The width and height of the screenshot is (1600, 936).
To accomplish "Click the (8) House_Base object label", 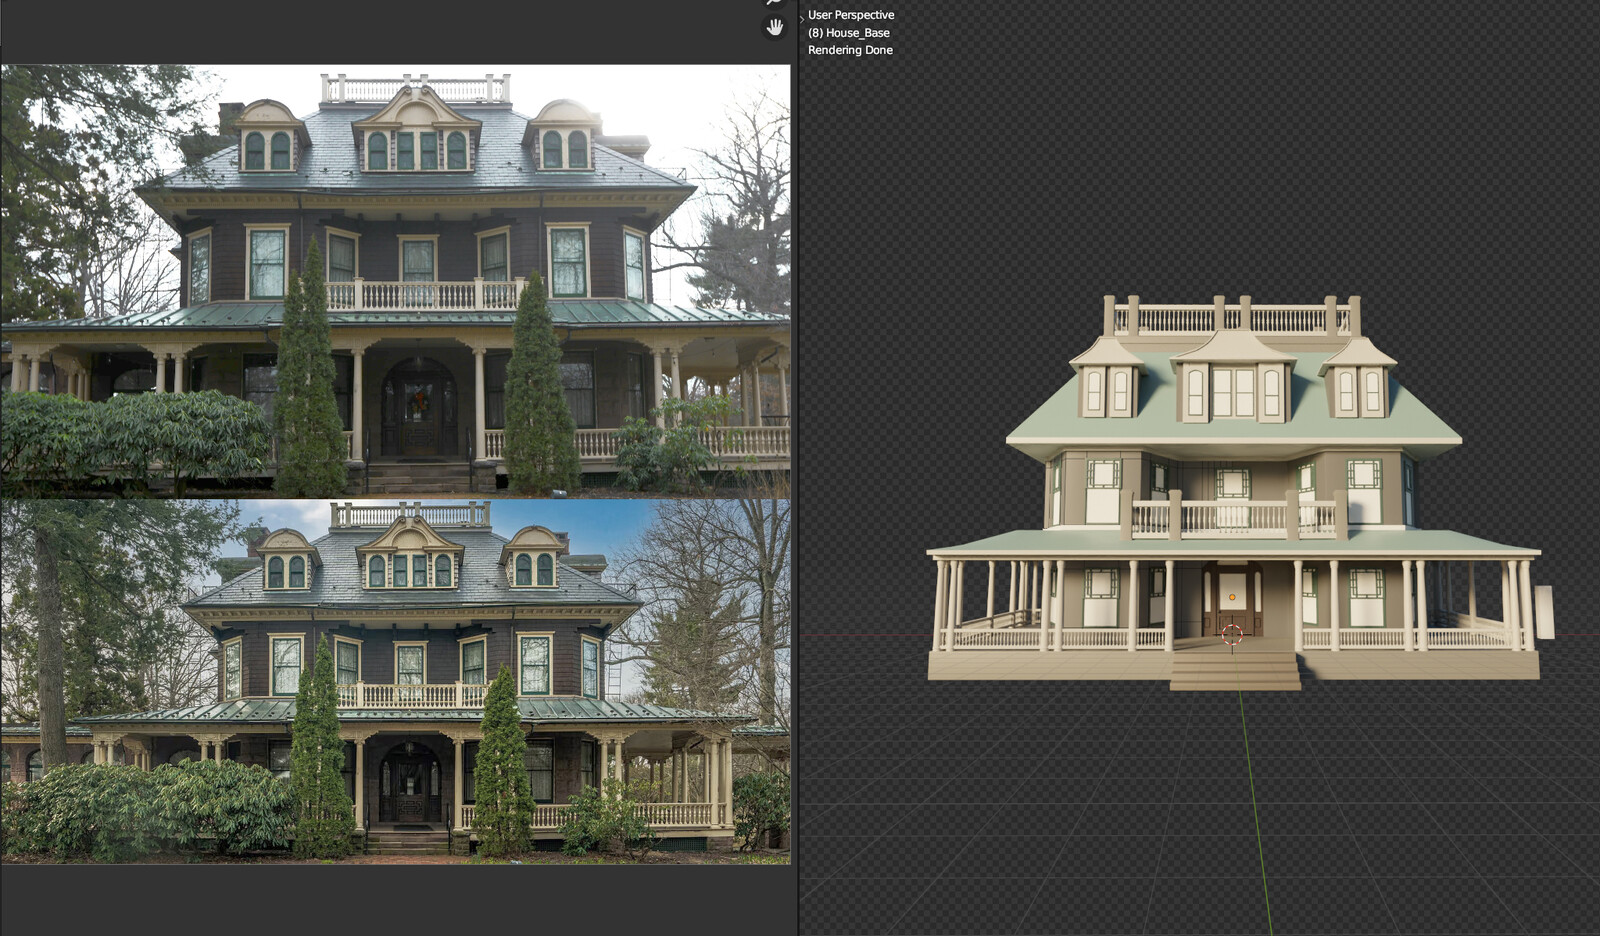I will click(848, 33).
